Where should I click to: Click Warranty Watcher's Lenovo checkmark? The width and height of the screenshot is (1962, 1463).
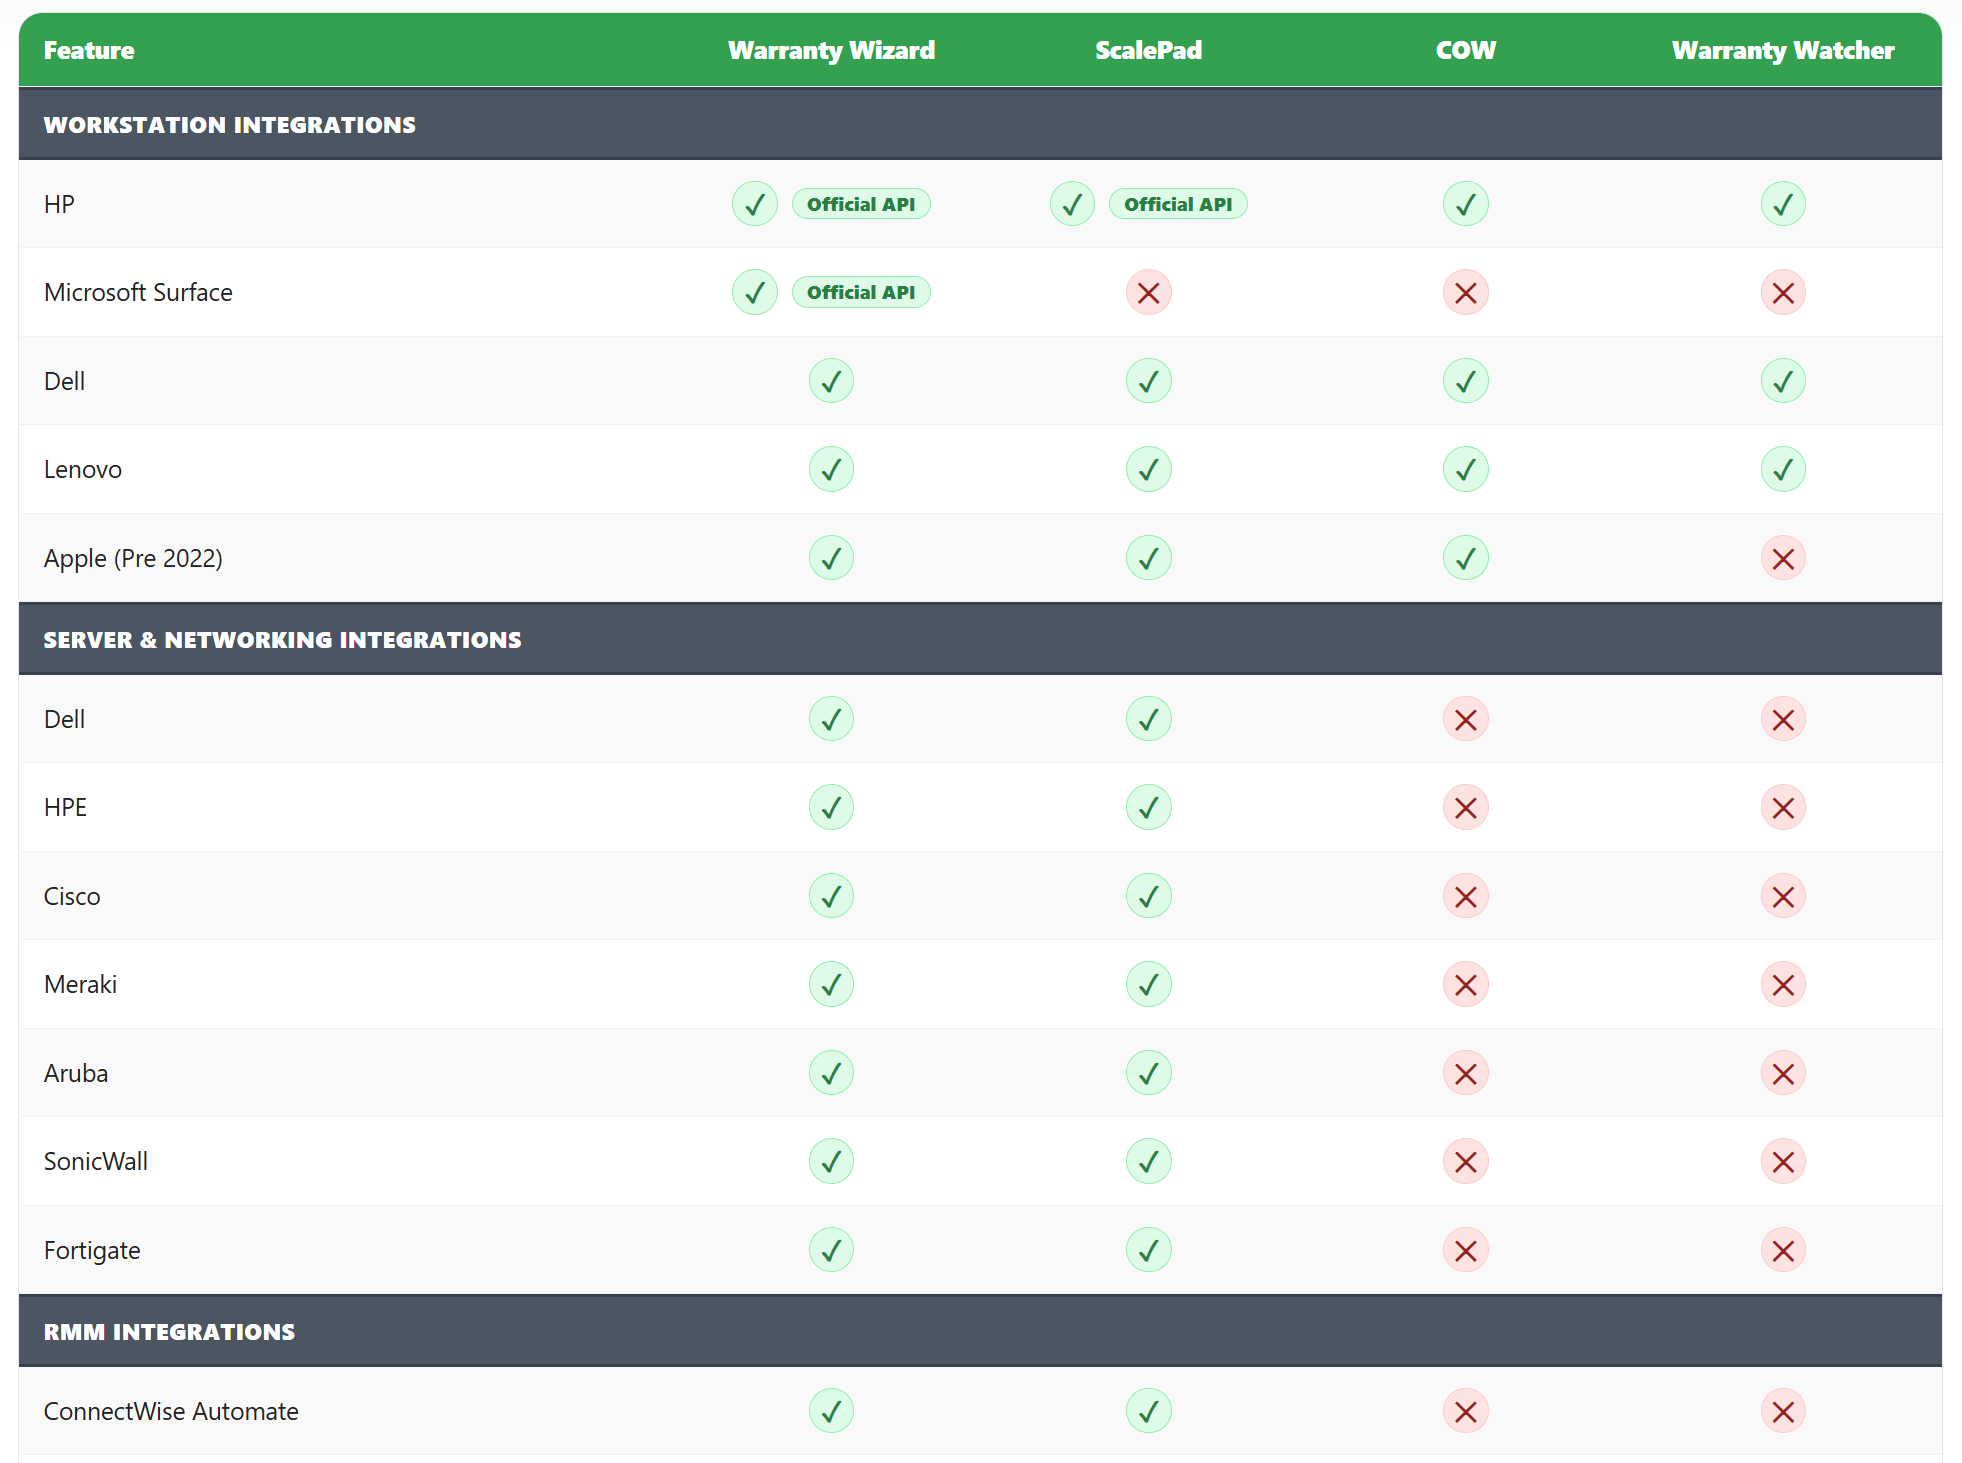(x=1782, y=469)
